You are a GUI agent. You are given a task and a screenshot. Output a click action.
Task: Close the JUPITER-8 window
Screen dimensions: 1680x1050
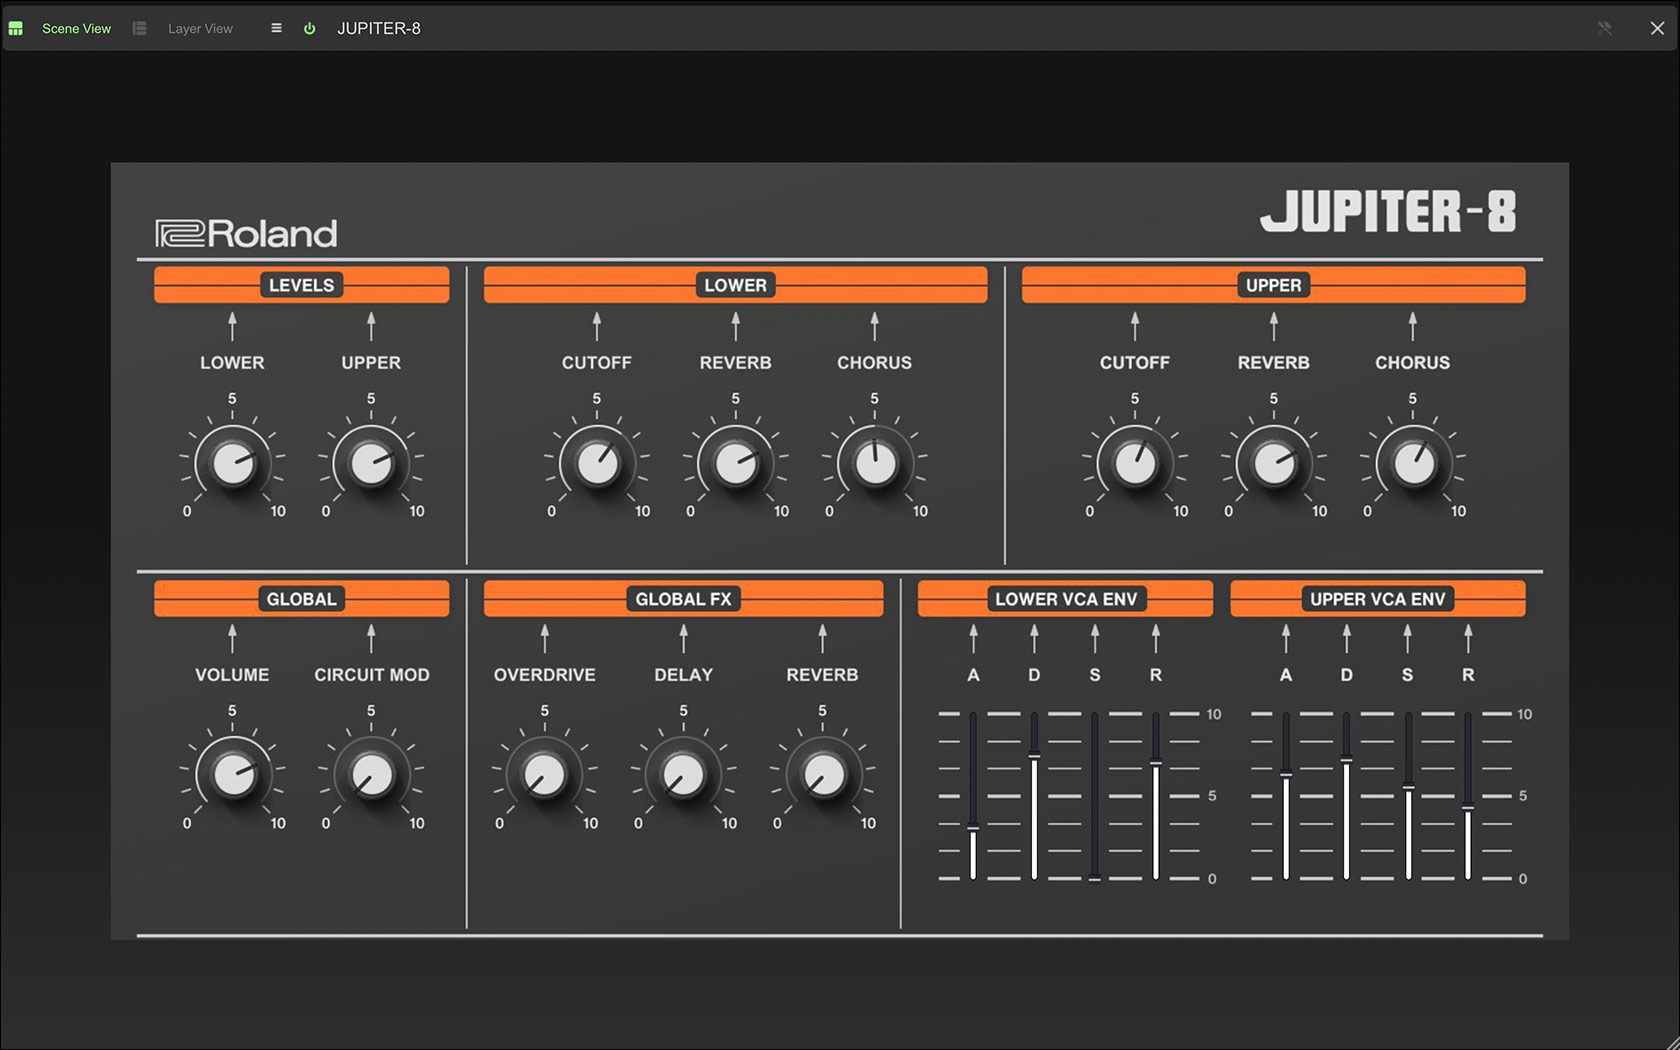(x=1657, y=28)
